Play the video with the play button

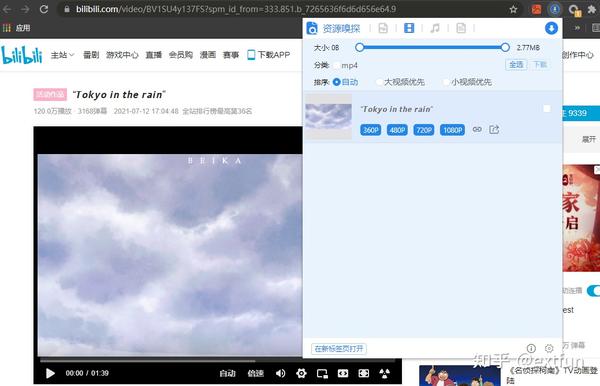click(x=50, y=373)
